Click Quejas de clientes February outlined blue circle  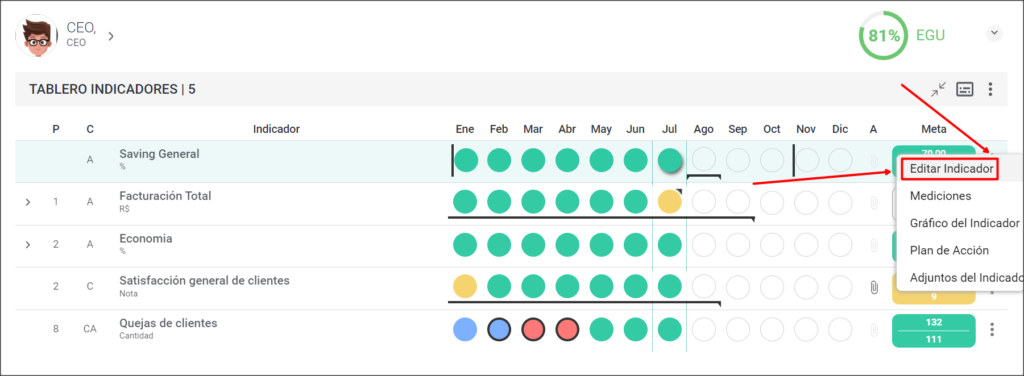pos(499,329)
